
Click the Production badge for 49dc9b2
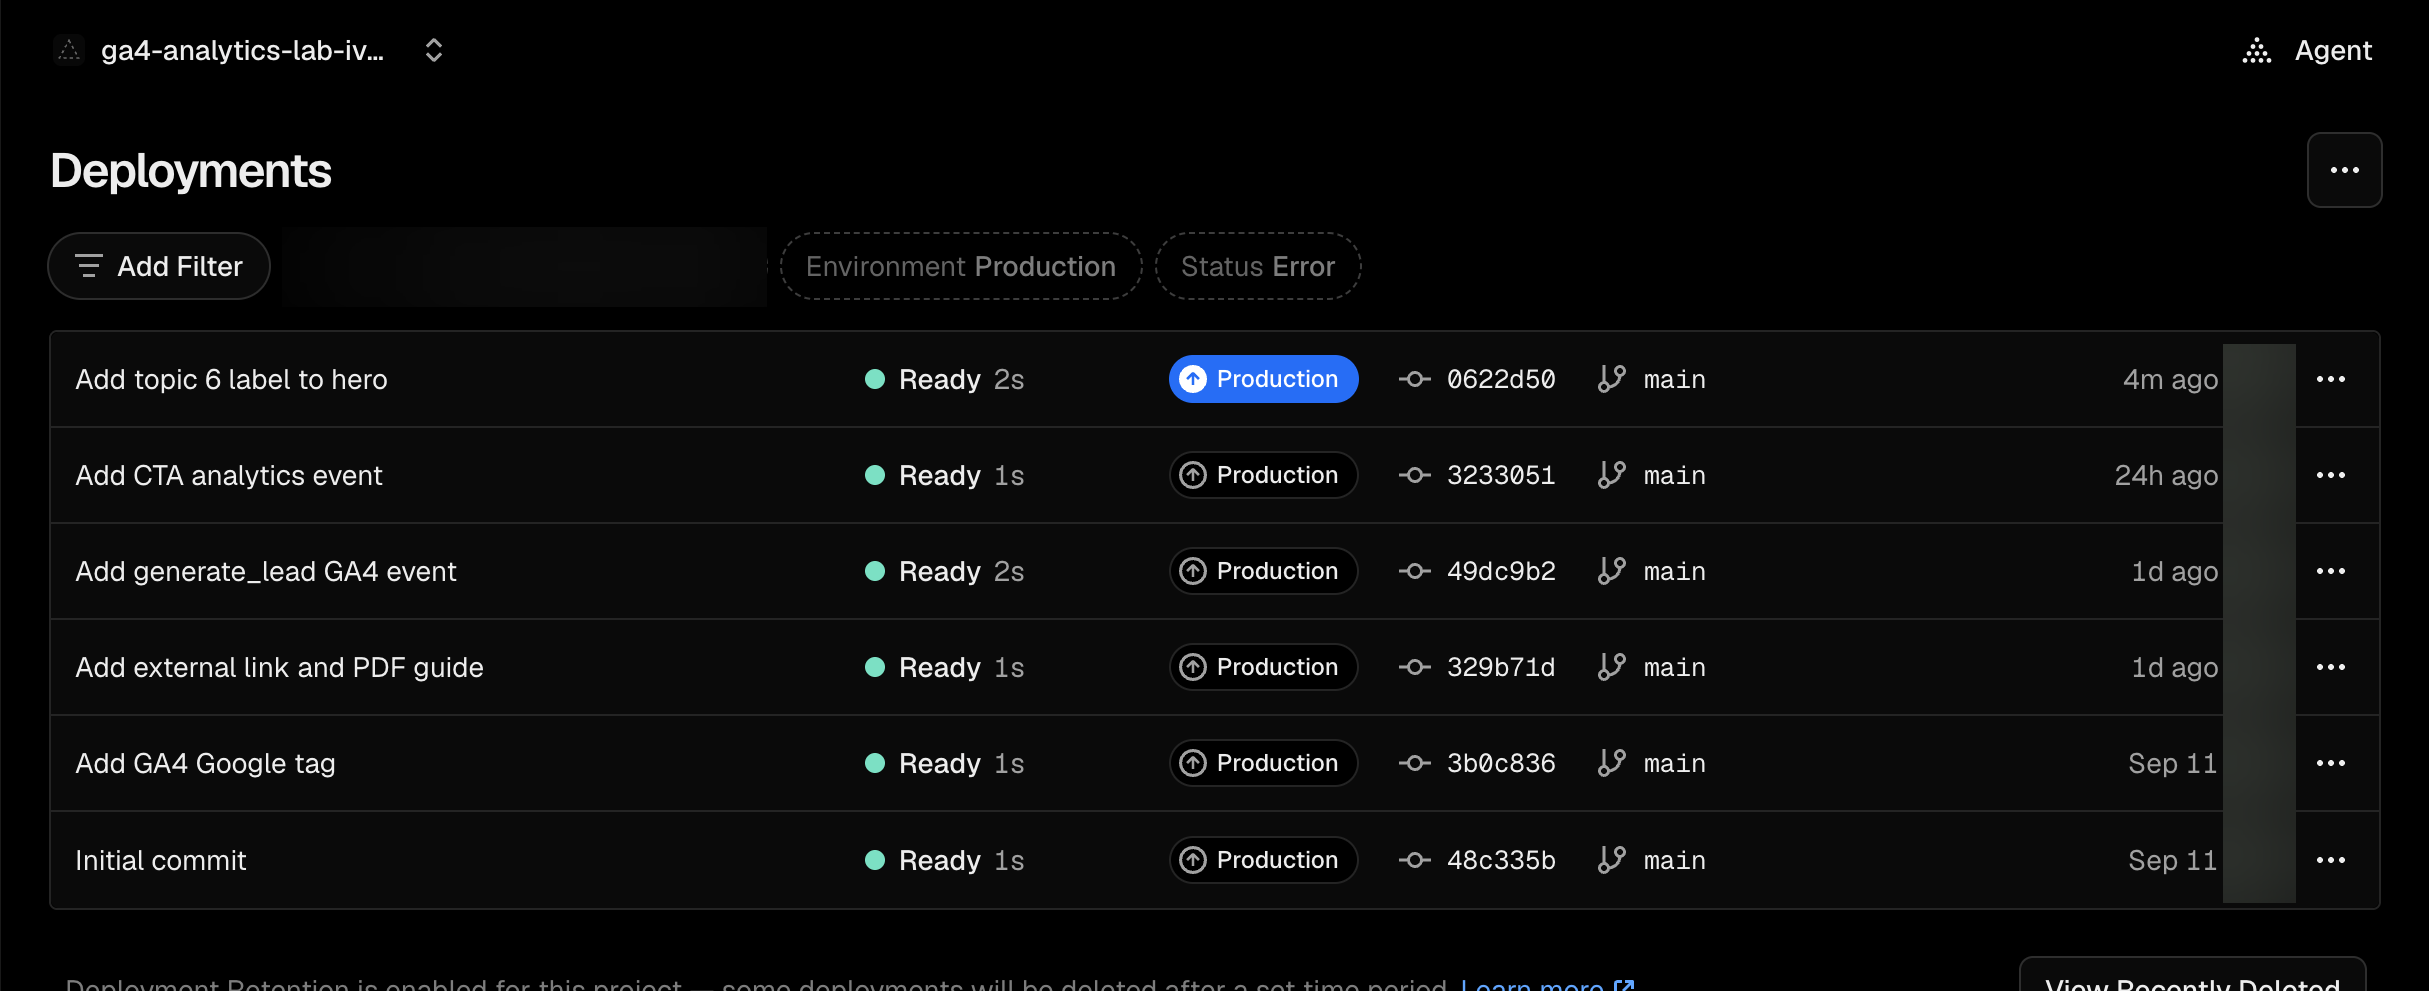(1263, 571)
